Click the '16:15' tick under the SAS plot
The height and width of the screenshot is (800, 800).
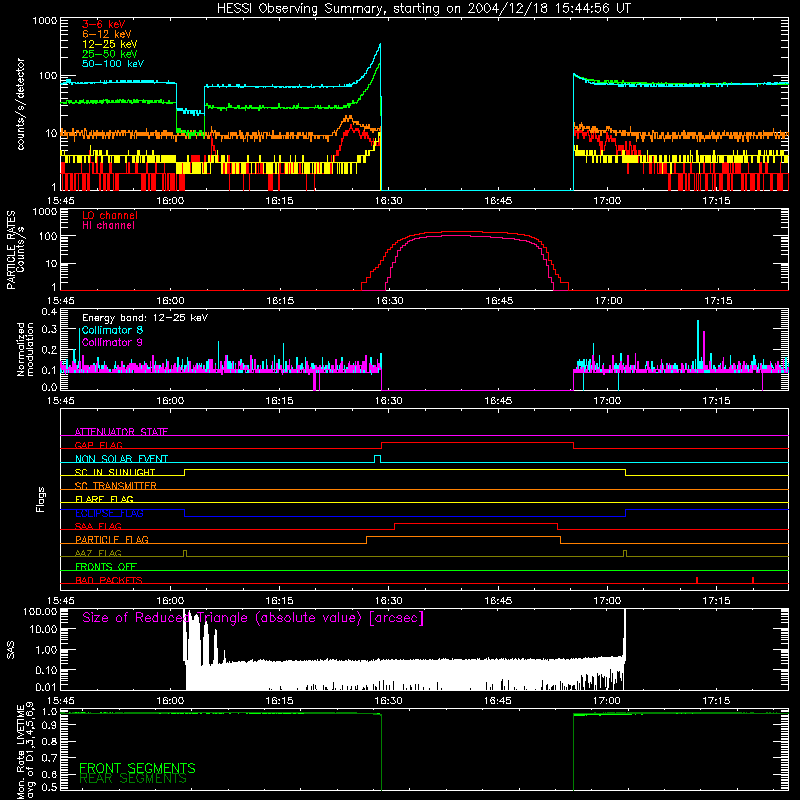tap(279, 701)
